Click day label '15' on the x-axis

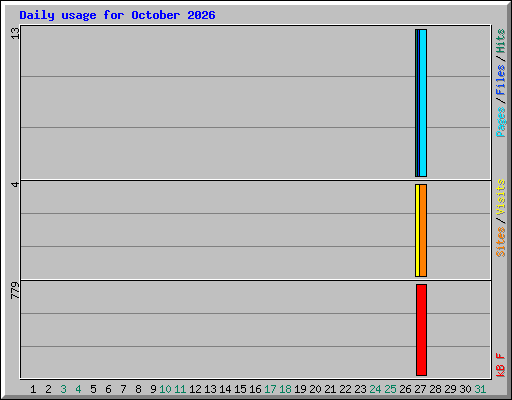tap(240, 389)
